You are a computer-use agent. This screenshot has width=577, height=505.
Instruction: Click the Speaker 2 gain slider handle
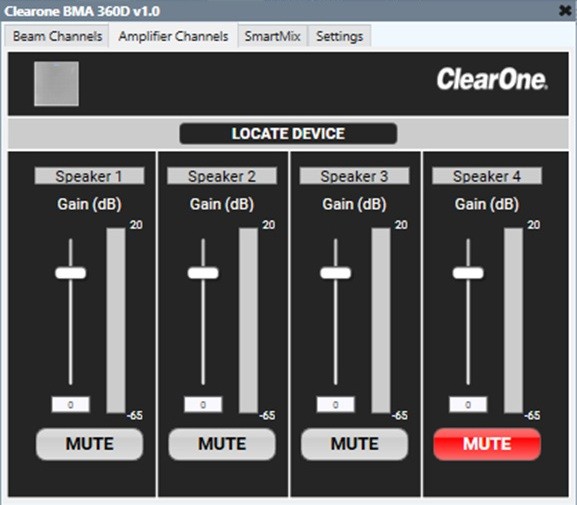point(203,273)
